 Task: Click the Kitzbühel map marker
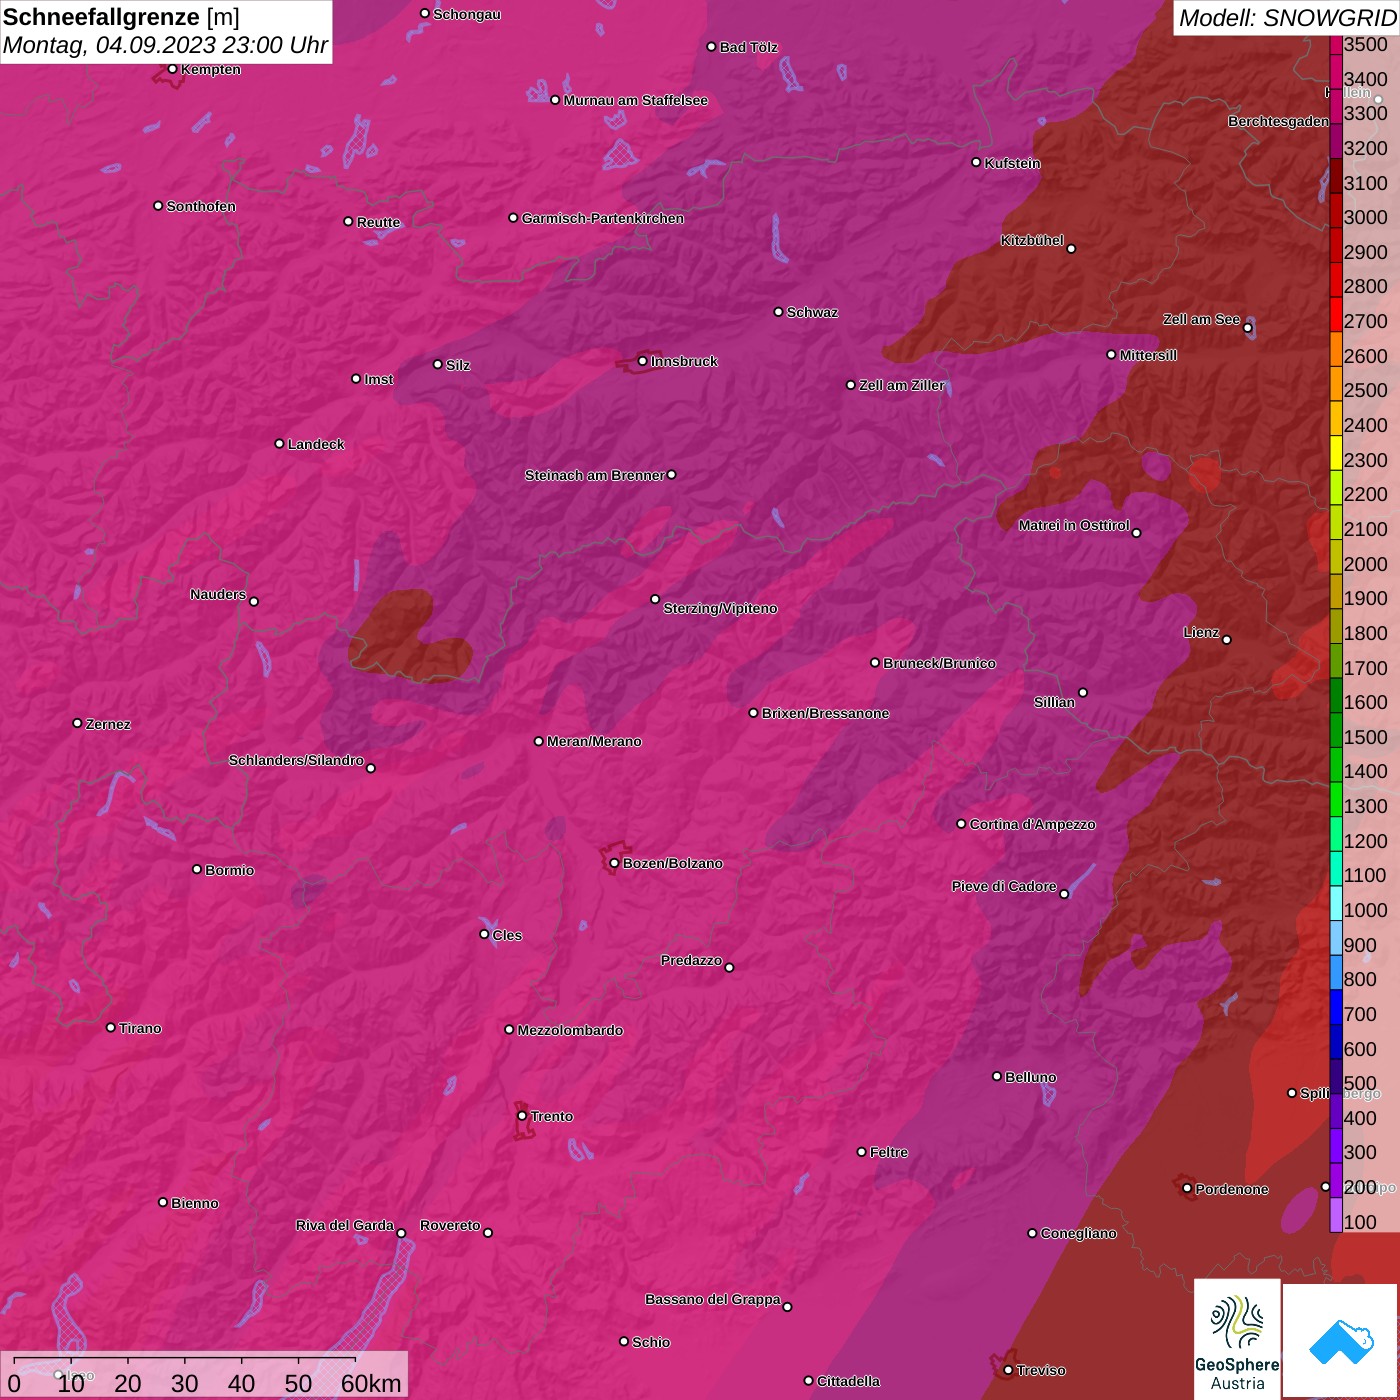1071,248
